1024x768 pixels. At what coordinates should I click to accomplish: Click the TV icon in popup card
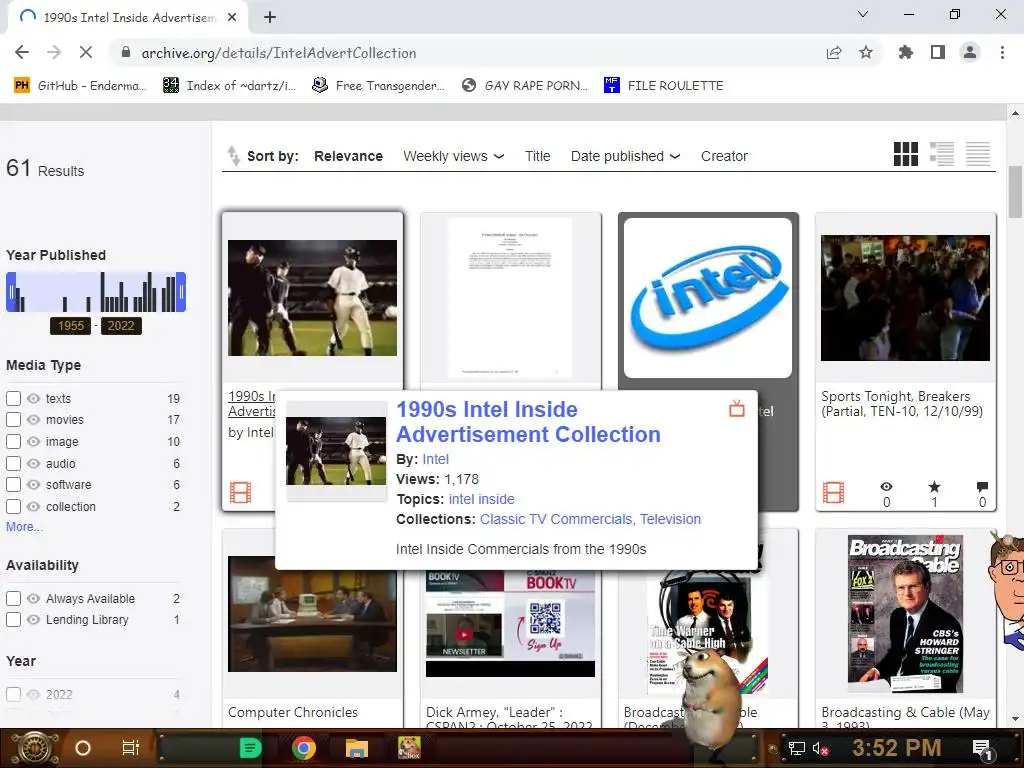coord(737,409)
